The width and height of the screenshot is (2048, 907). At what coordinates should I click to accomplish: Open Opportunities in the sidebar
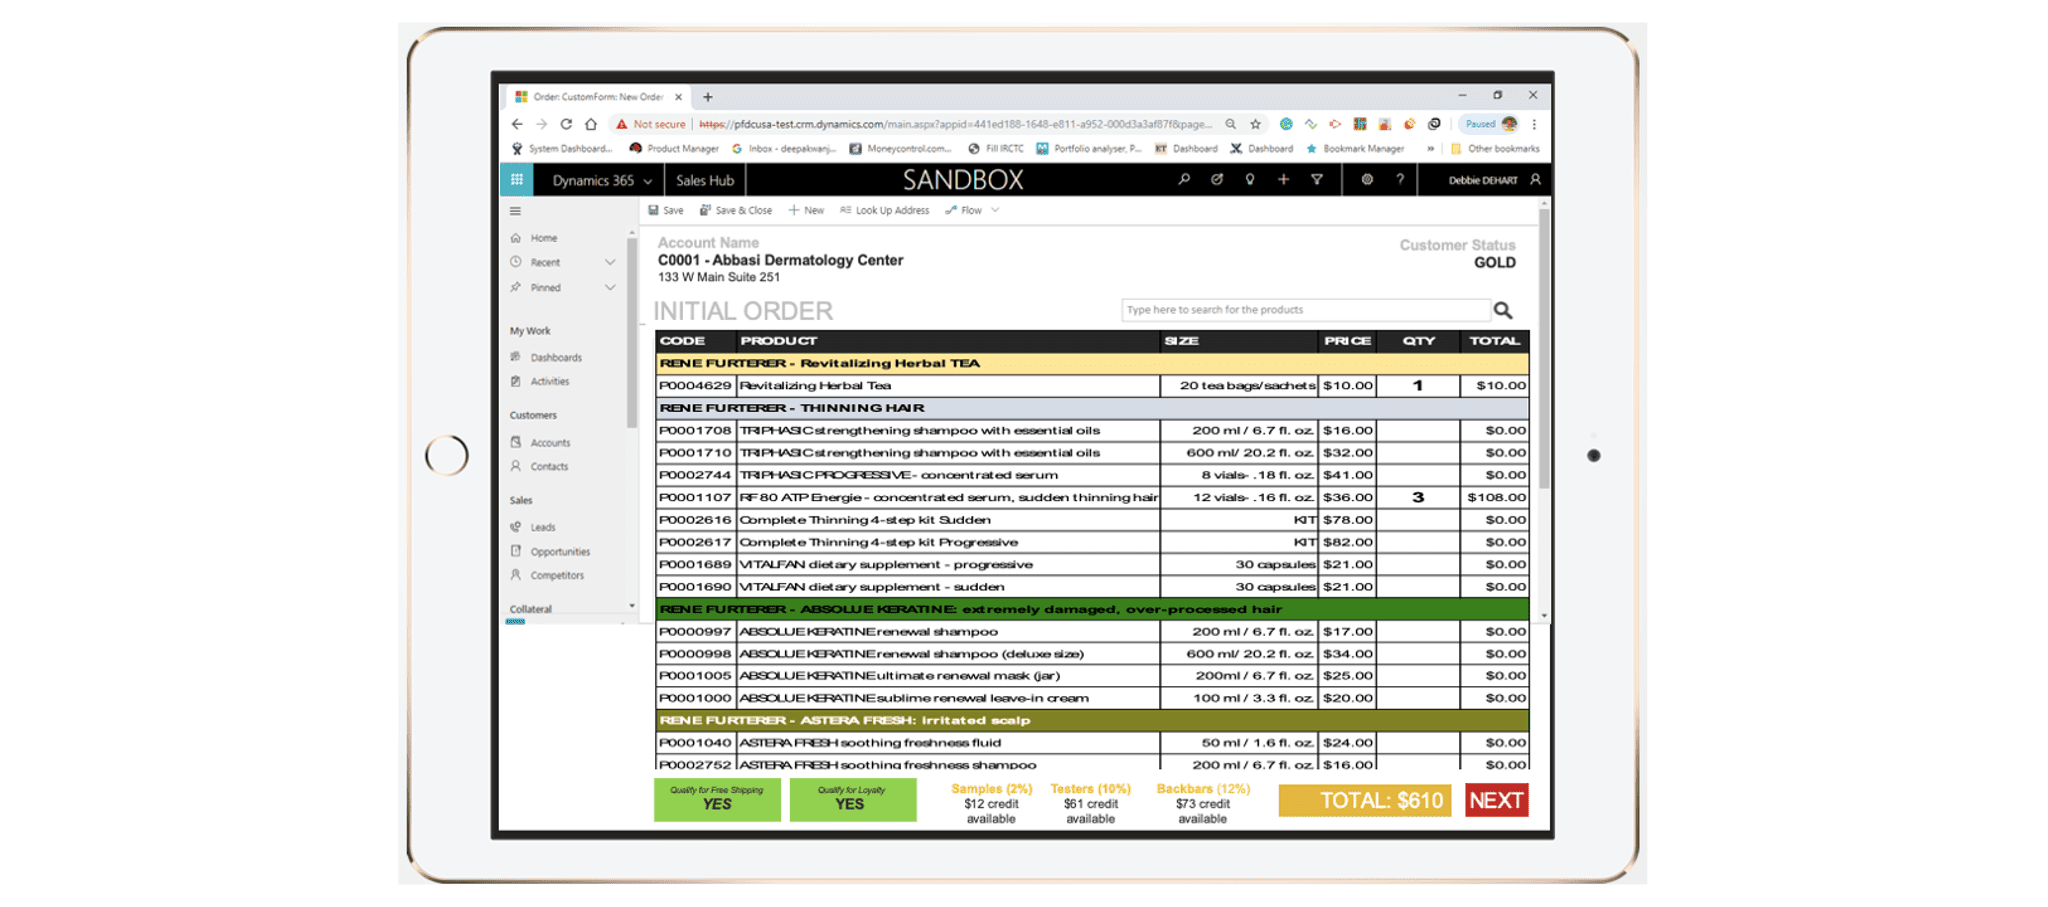560,551
